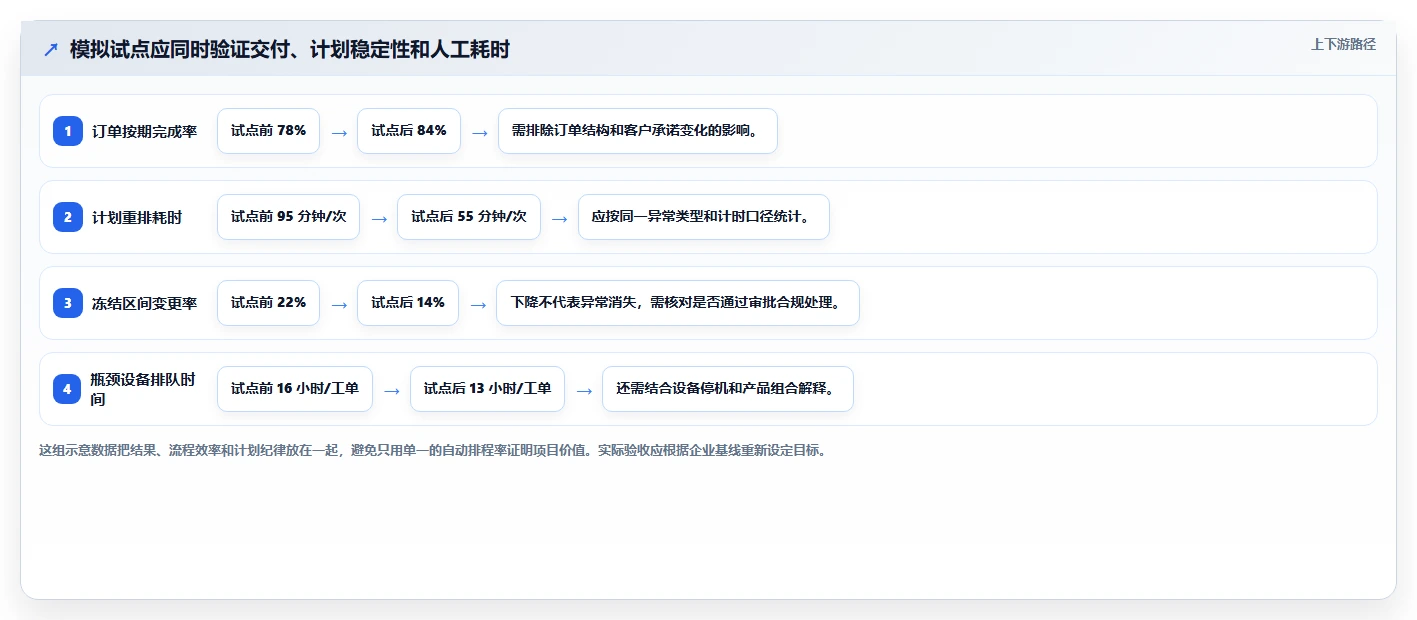The width and height of the screenshot is (1417, 620).
Task: Click the 试点前 95 分钟/次 chip
Action: pos(288,217)
